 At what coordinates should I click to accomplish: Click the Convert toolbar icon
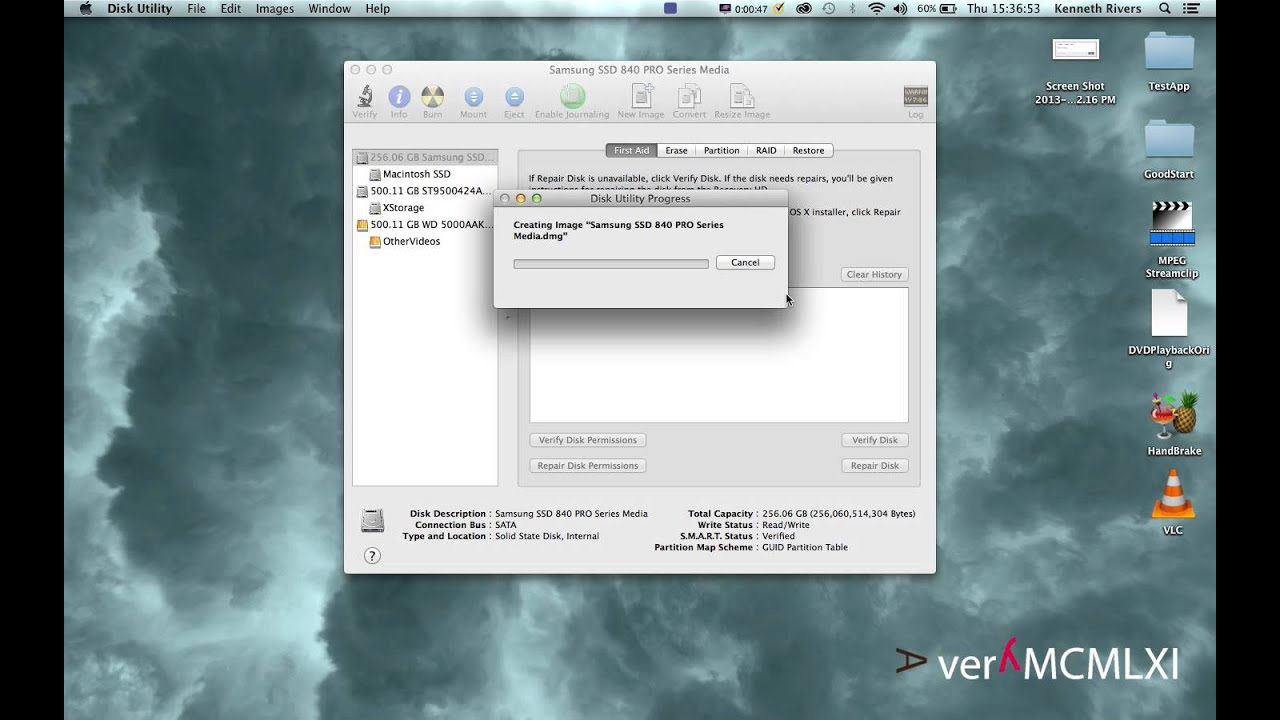point(689,102)
